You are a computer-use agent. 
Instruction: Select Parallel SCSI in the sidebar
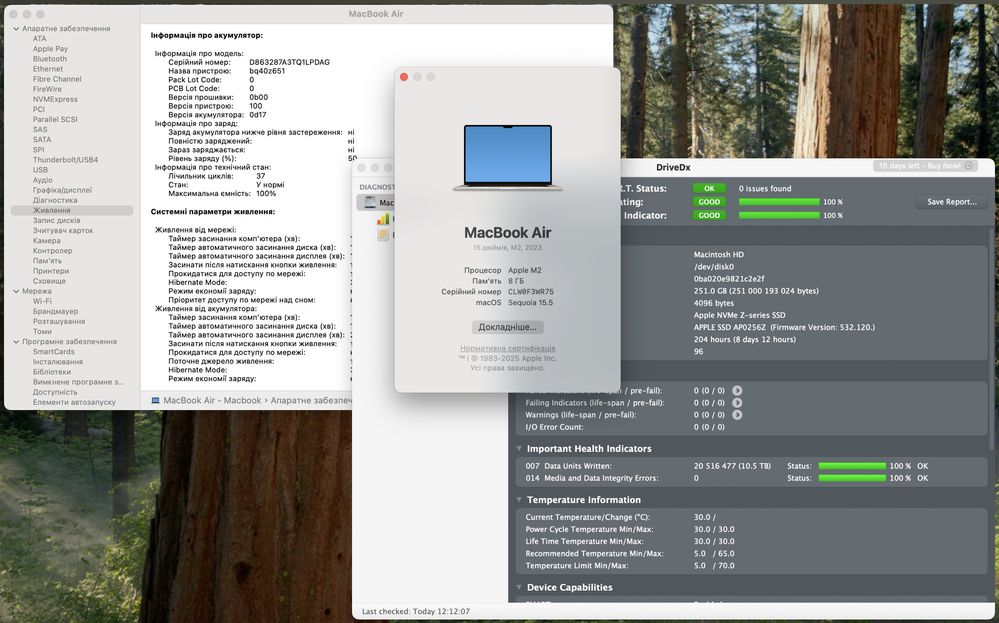pyautogui.click(x=55, y=119)
